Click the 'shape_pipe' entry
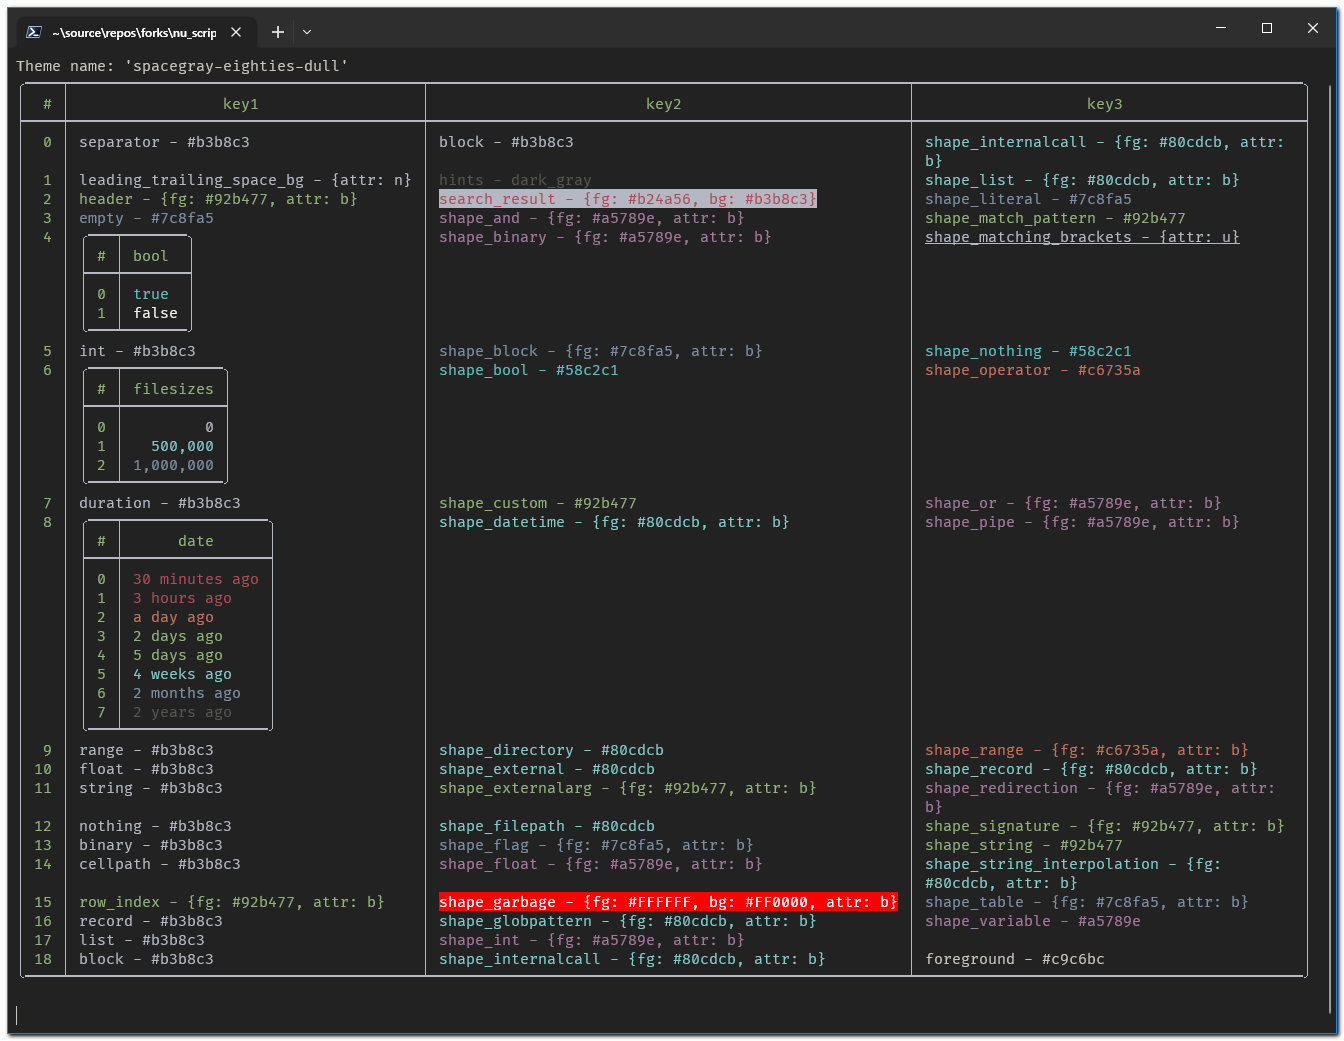The image size is (1344, 1041). pyautogui.click(x=1082, y=522)
